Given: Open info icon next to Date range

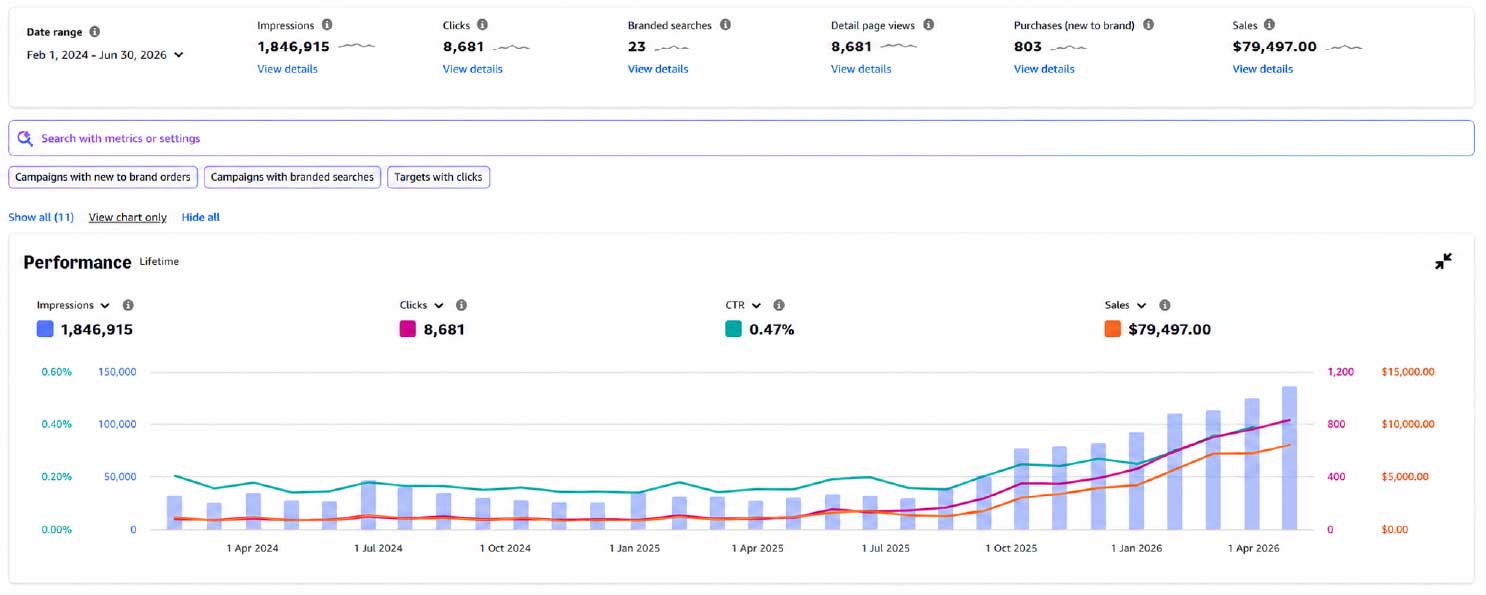Looking at the screenshot, I should (x=94, y=32).
